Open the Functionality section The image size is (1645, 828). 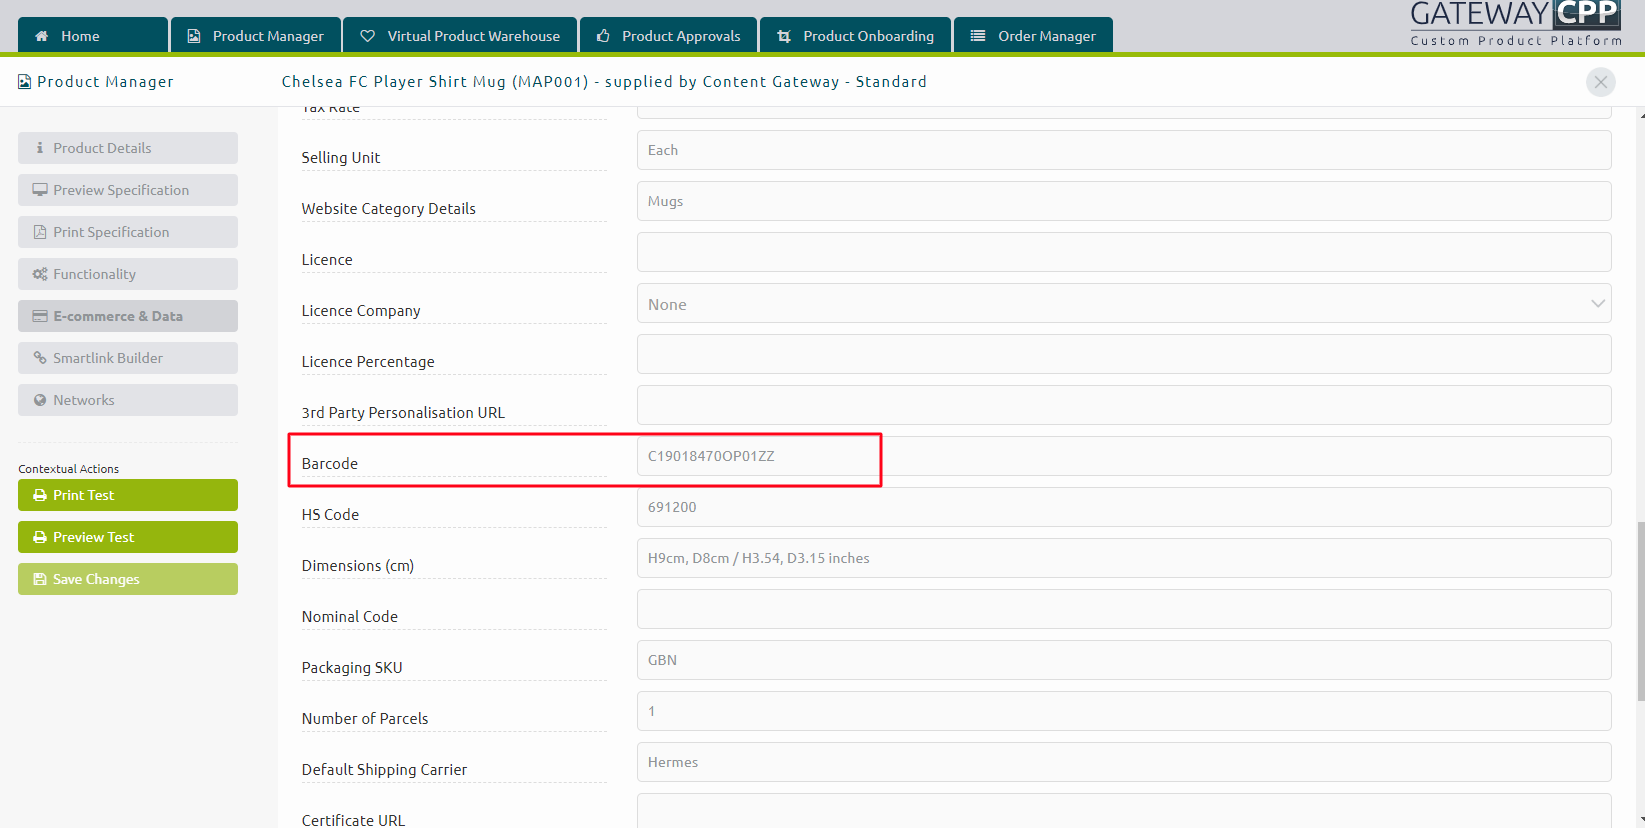[x=128, y=274]
